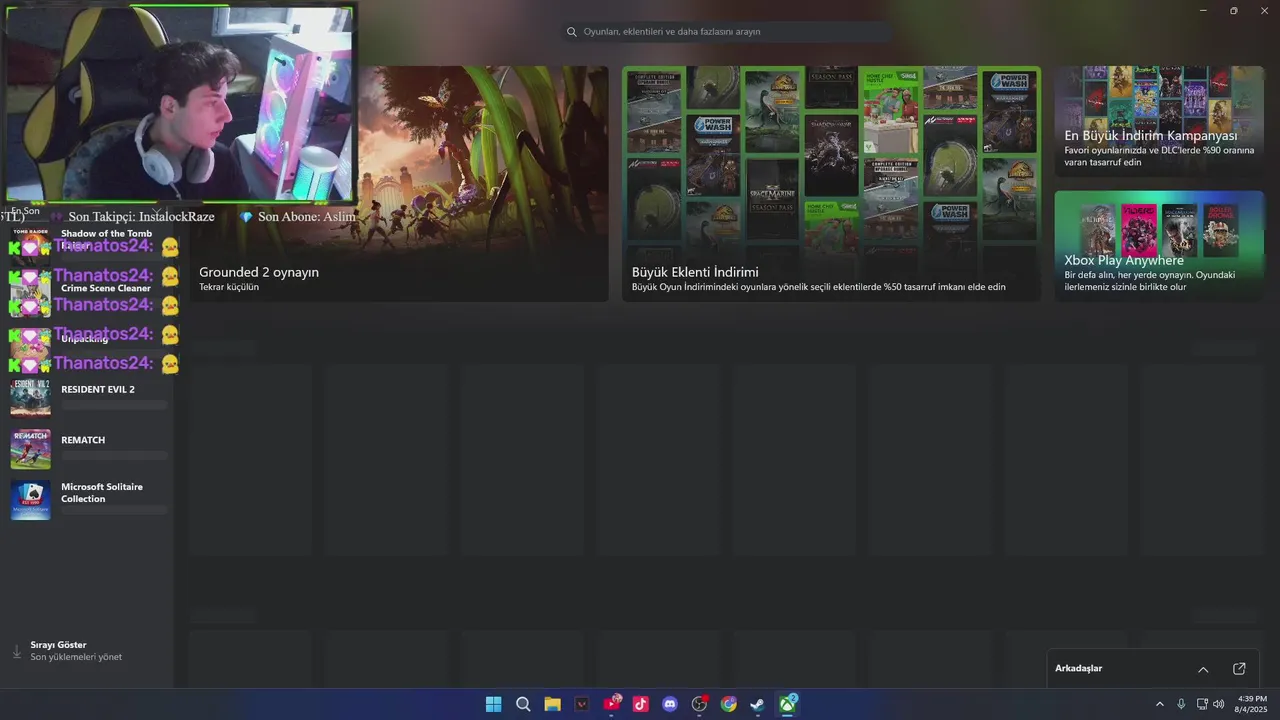Minimize the Xbox app window

[x=1204, y=10]
